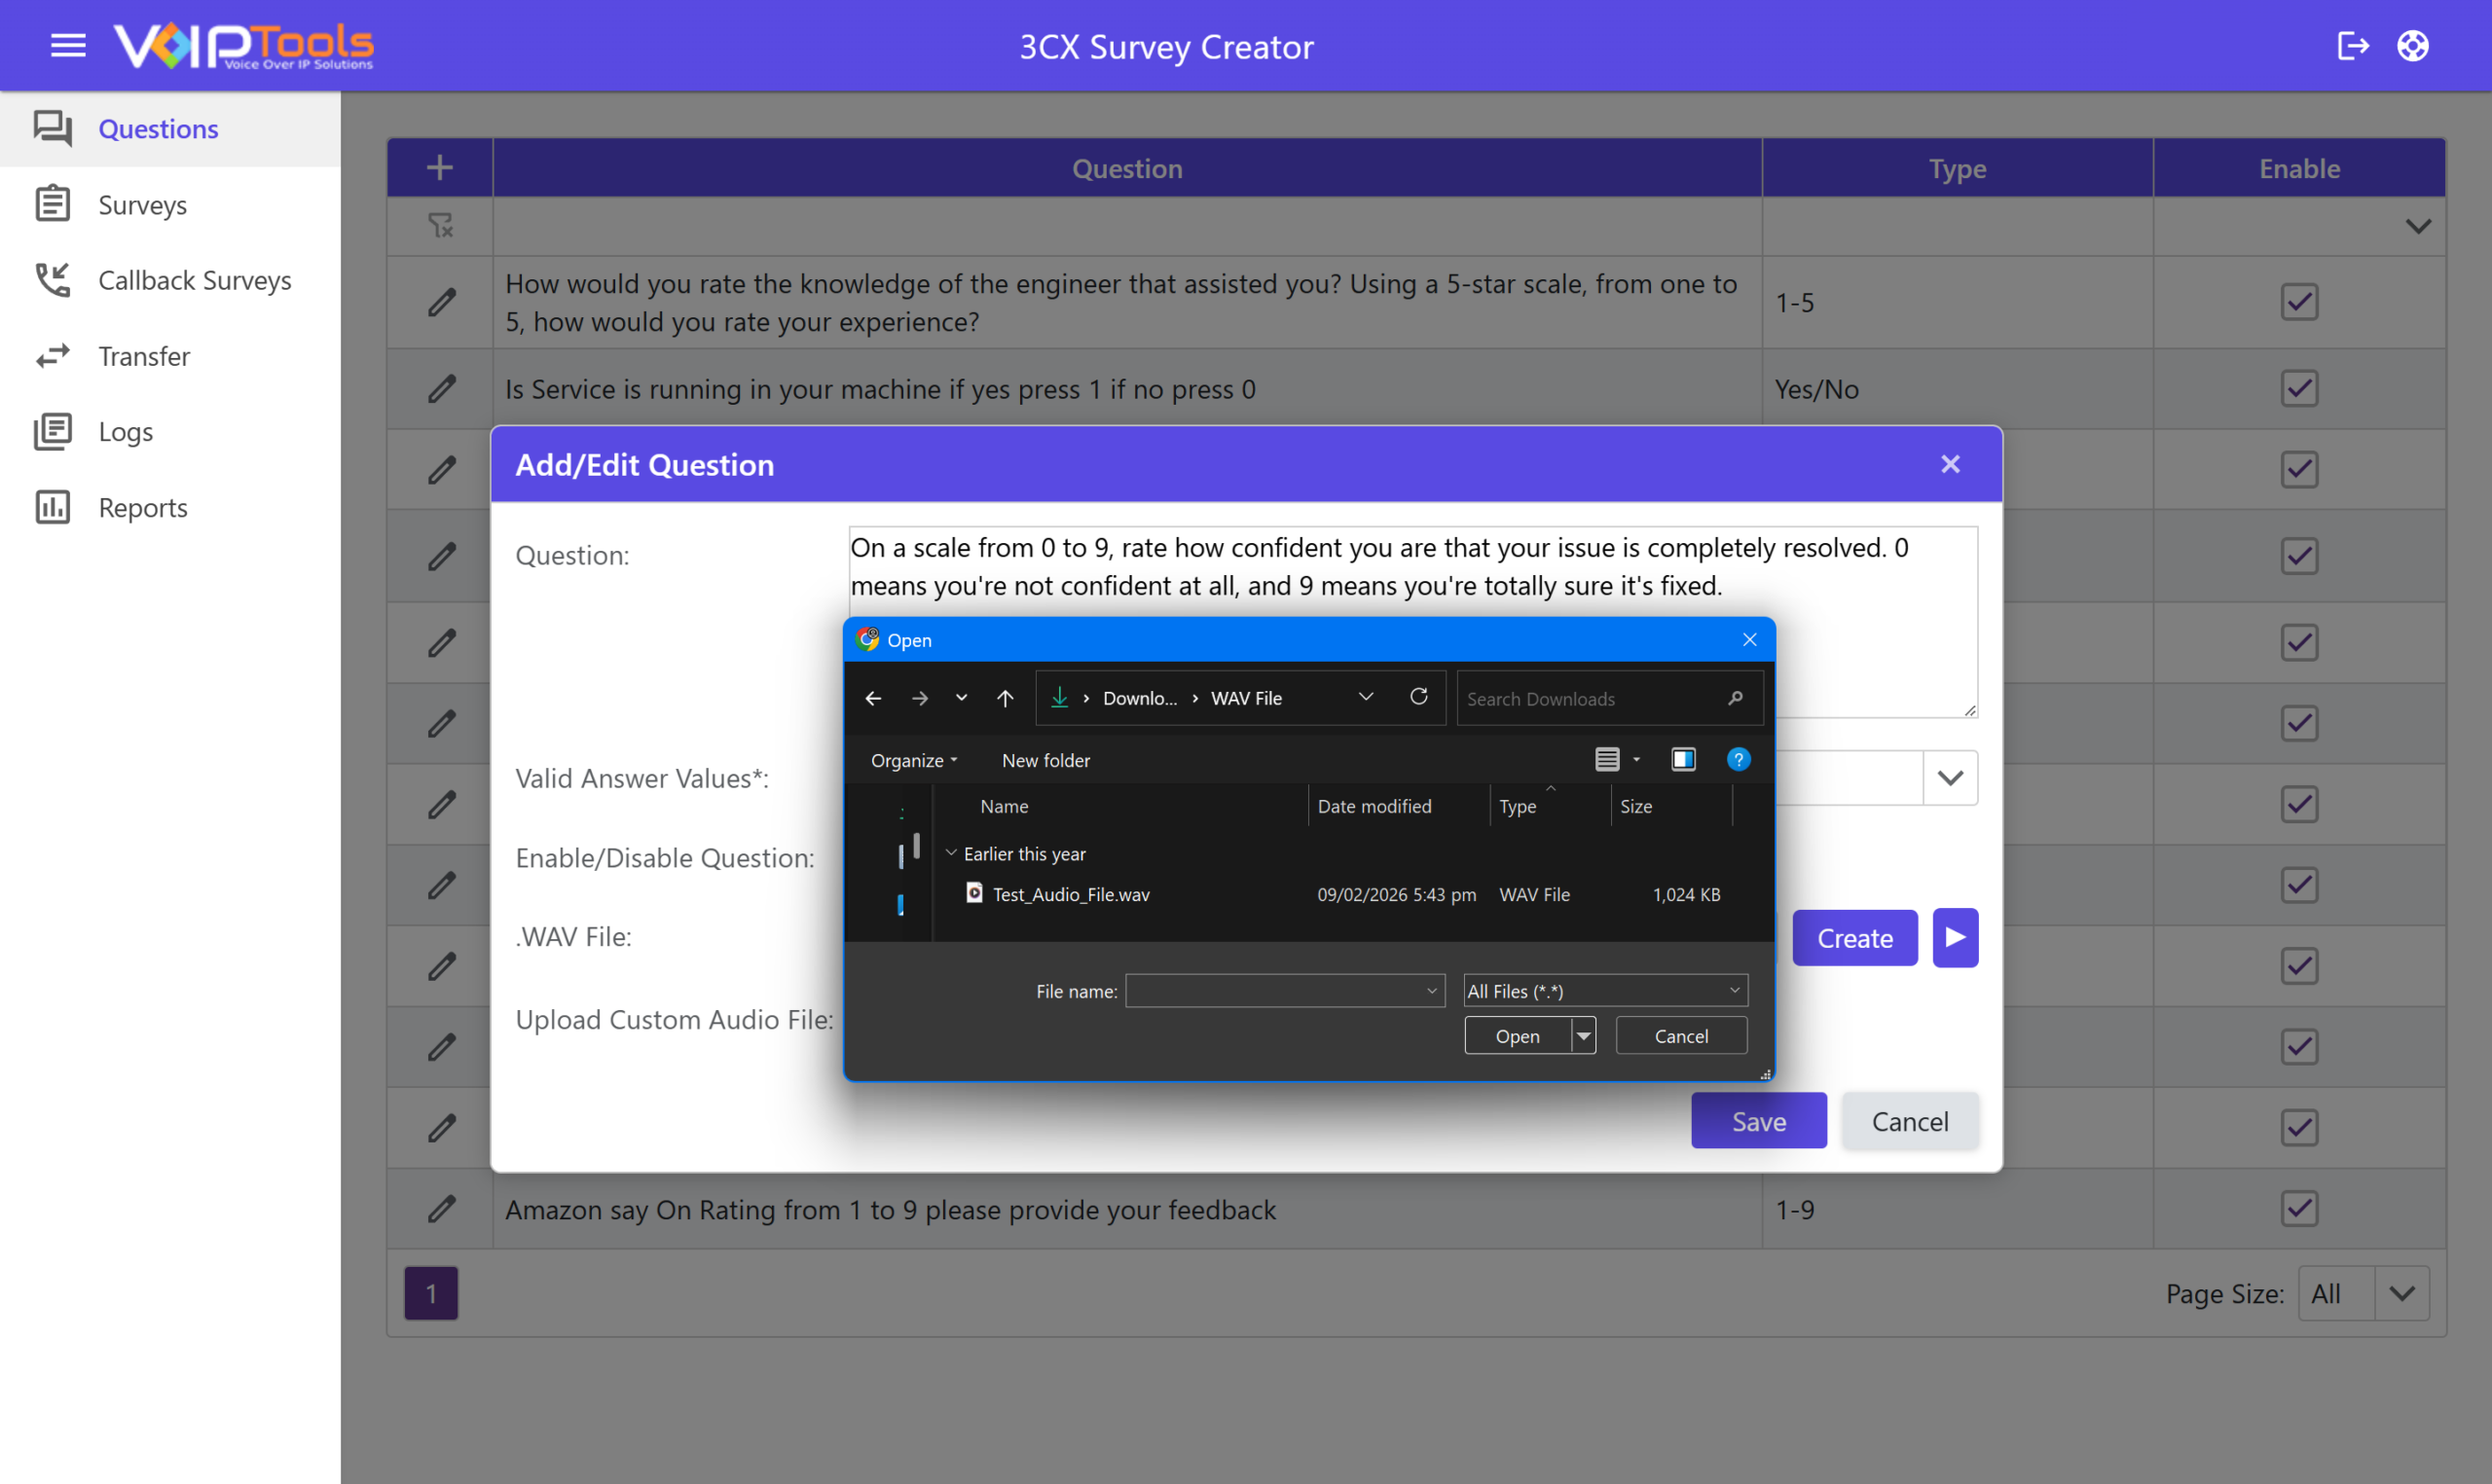This screenshot has height=1484, width=2492.
Task: Go to the Questions section
Action: (x=170, y=129)
